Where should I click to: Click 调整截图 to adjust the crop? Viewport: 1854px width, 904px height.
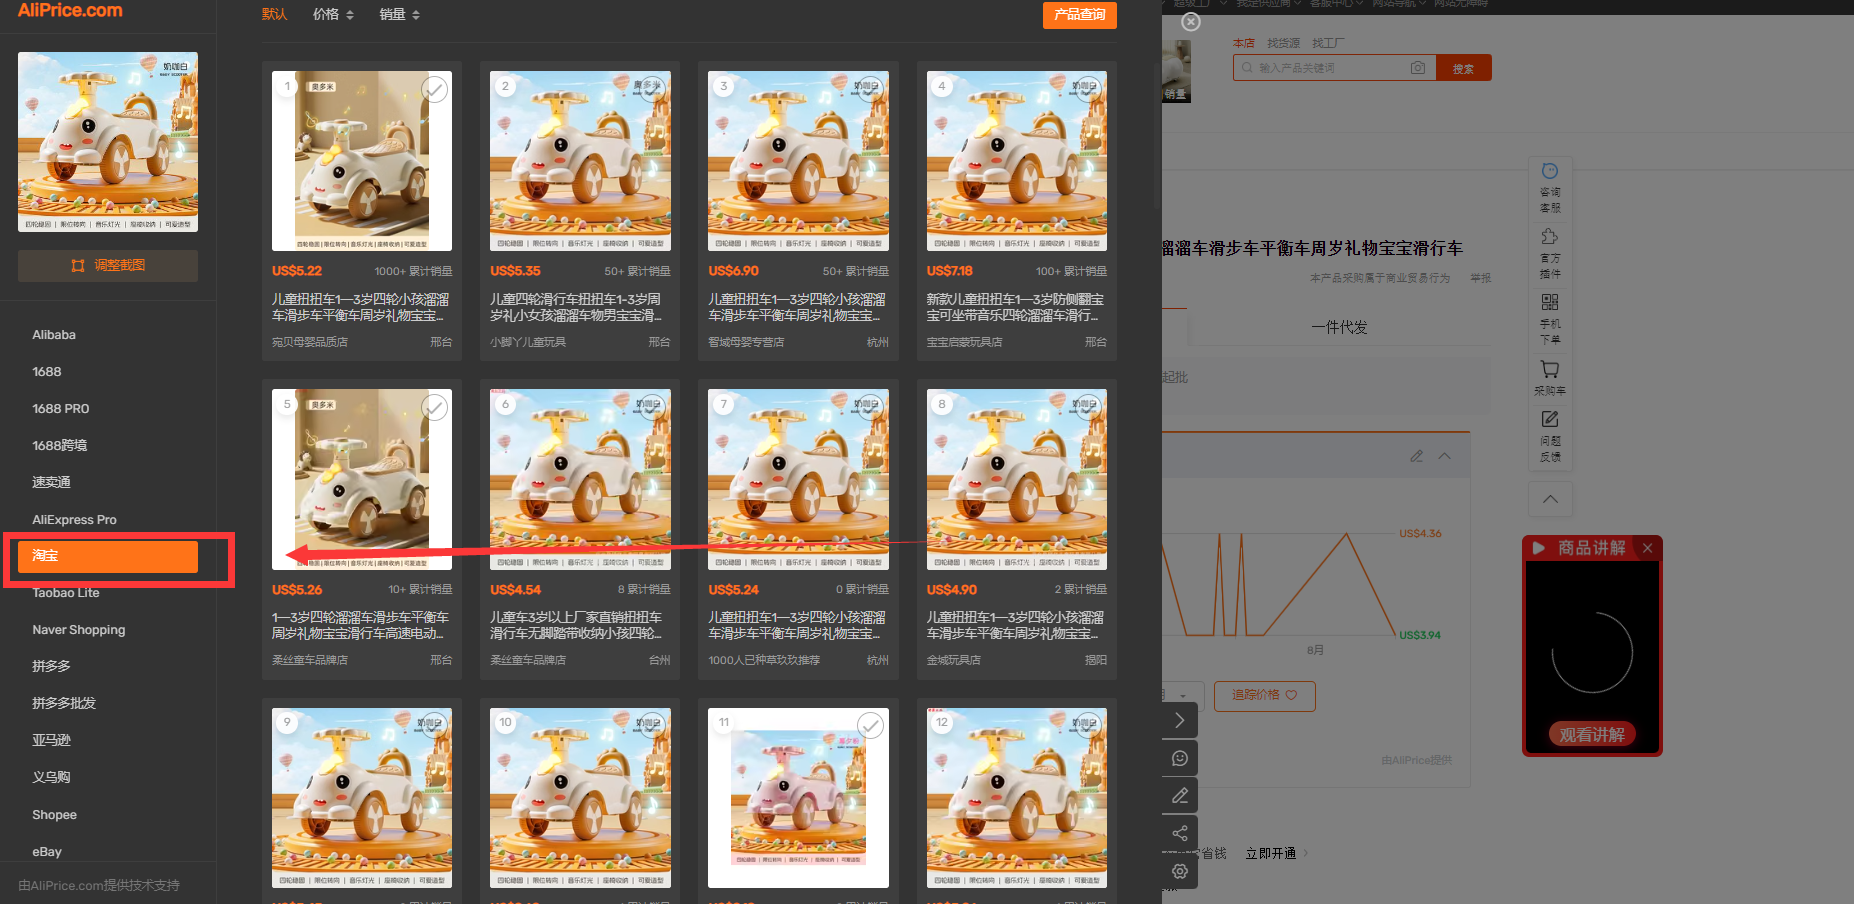pos(107,266)
